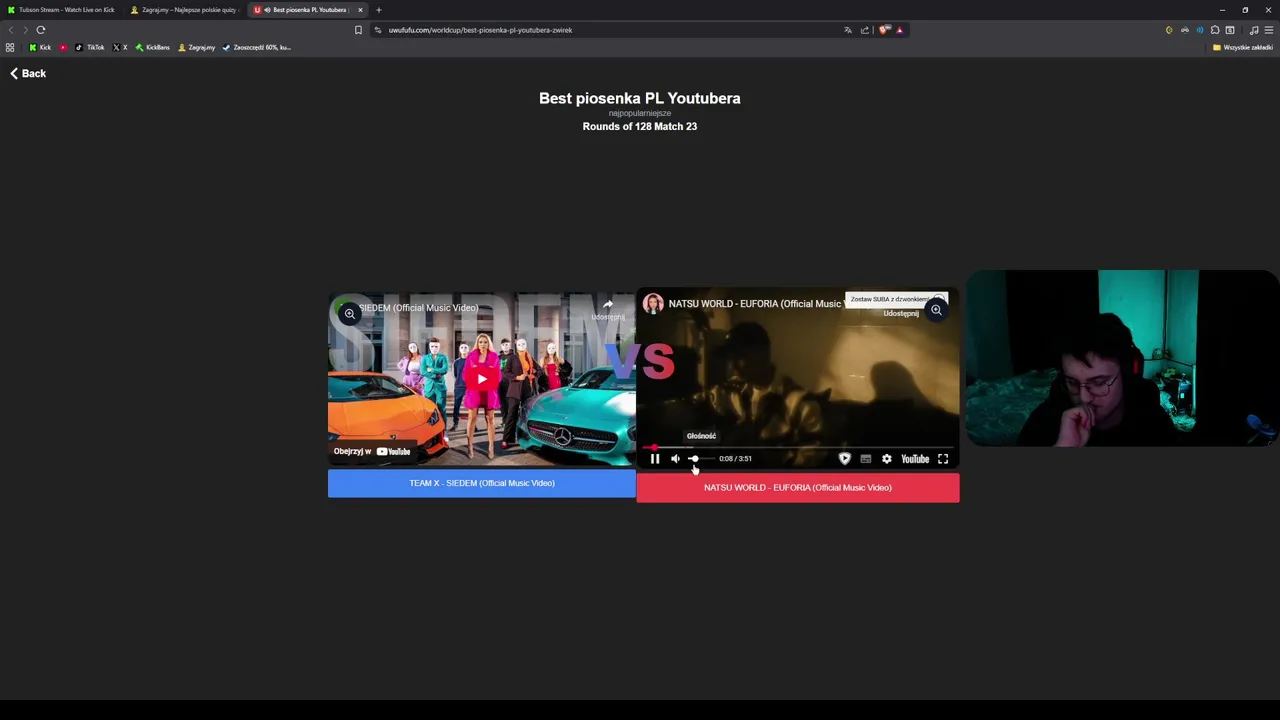Image resolution: width=1280 pixels, height=720 pixels.
Task: Click the browser forward arrow
Action: click(25, 30)
